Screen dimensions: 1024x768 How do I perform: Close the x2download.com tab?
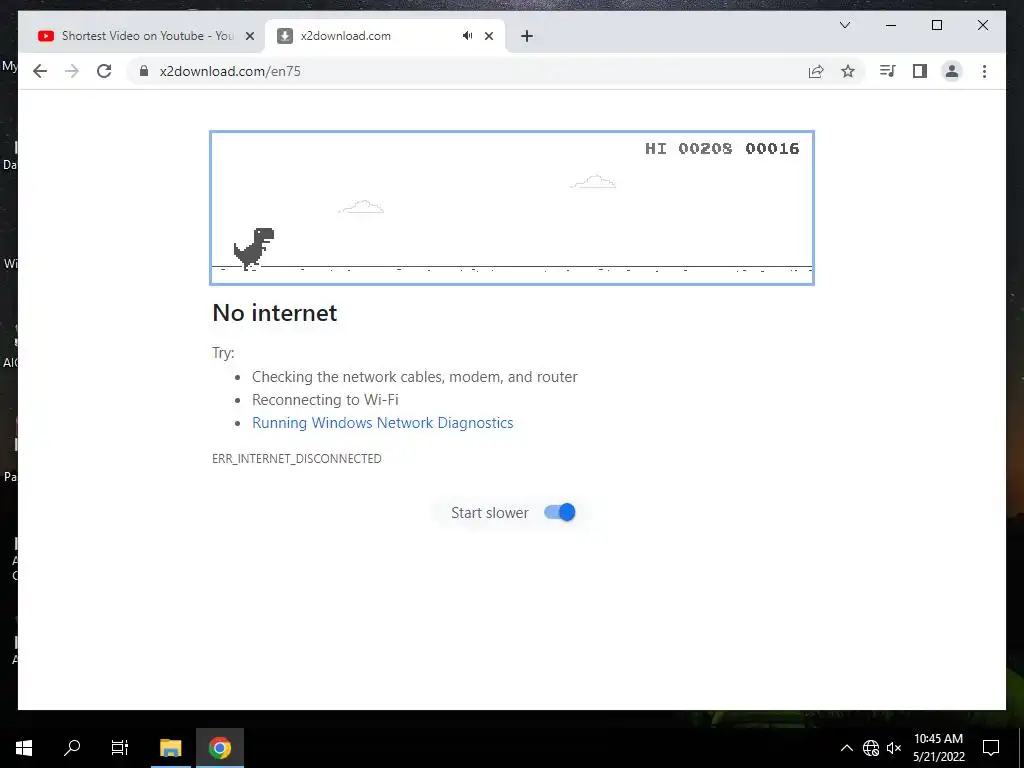pyautogui.click(x=488, y=36)
